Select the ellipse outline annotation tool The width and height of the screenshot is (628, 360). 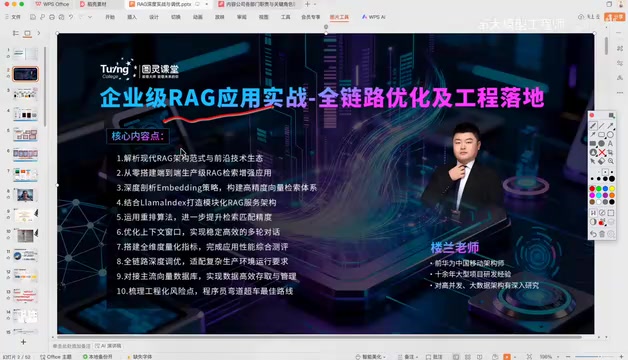610,135
